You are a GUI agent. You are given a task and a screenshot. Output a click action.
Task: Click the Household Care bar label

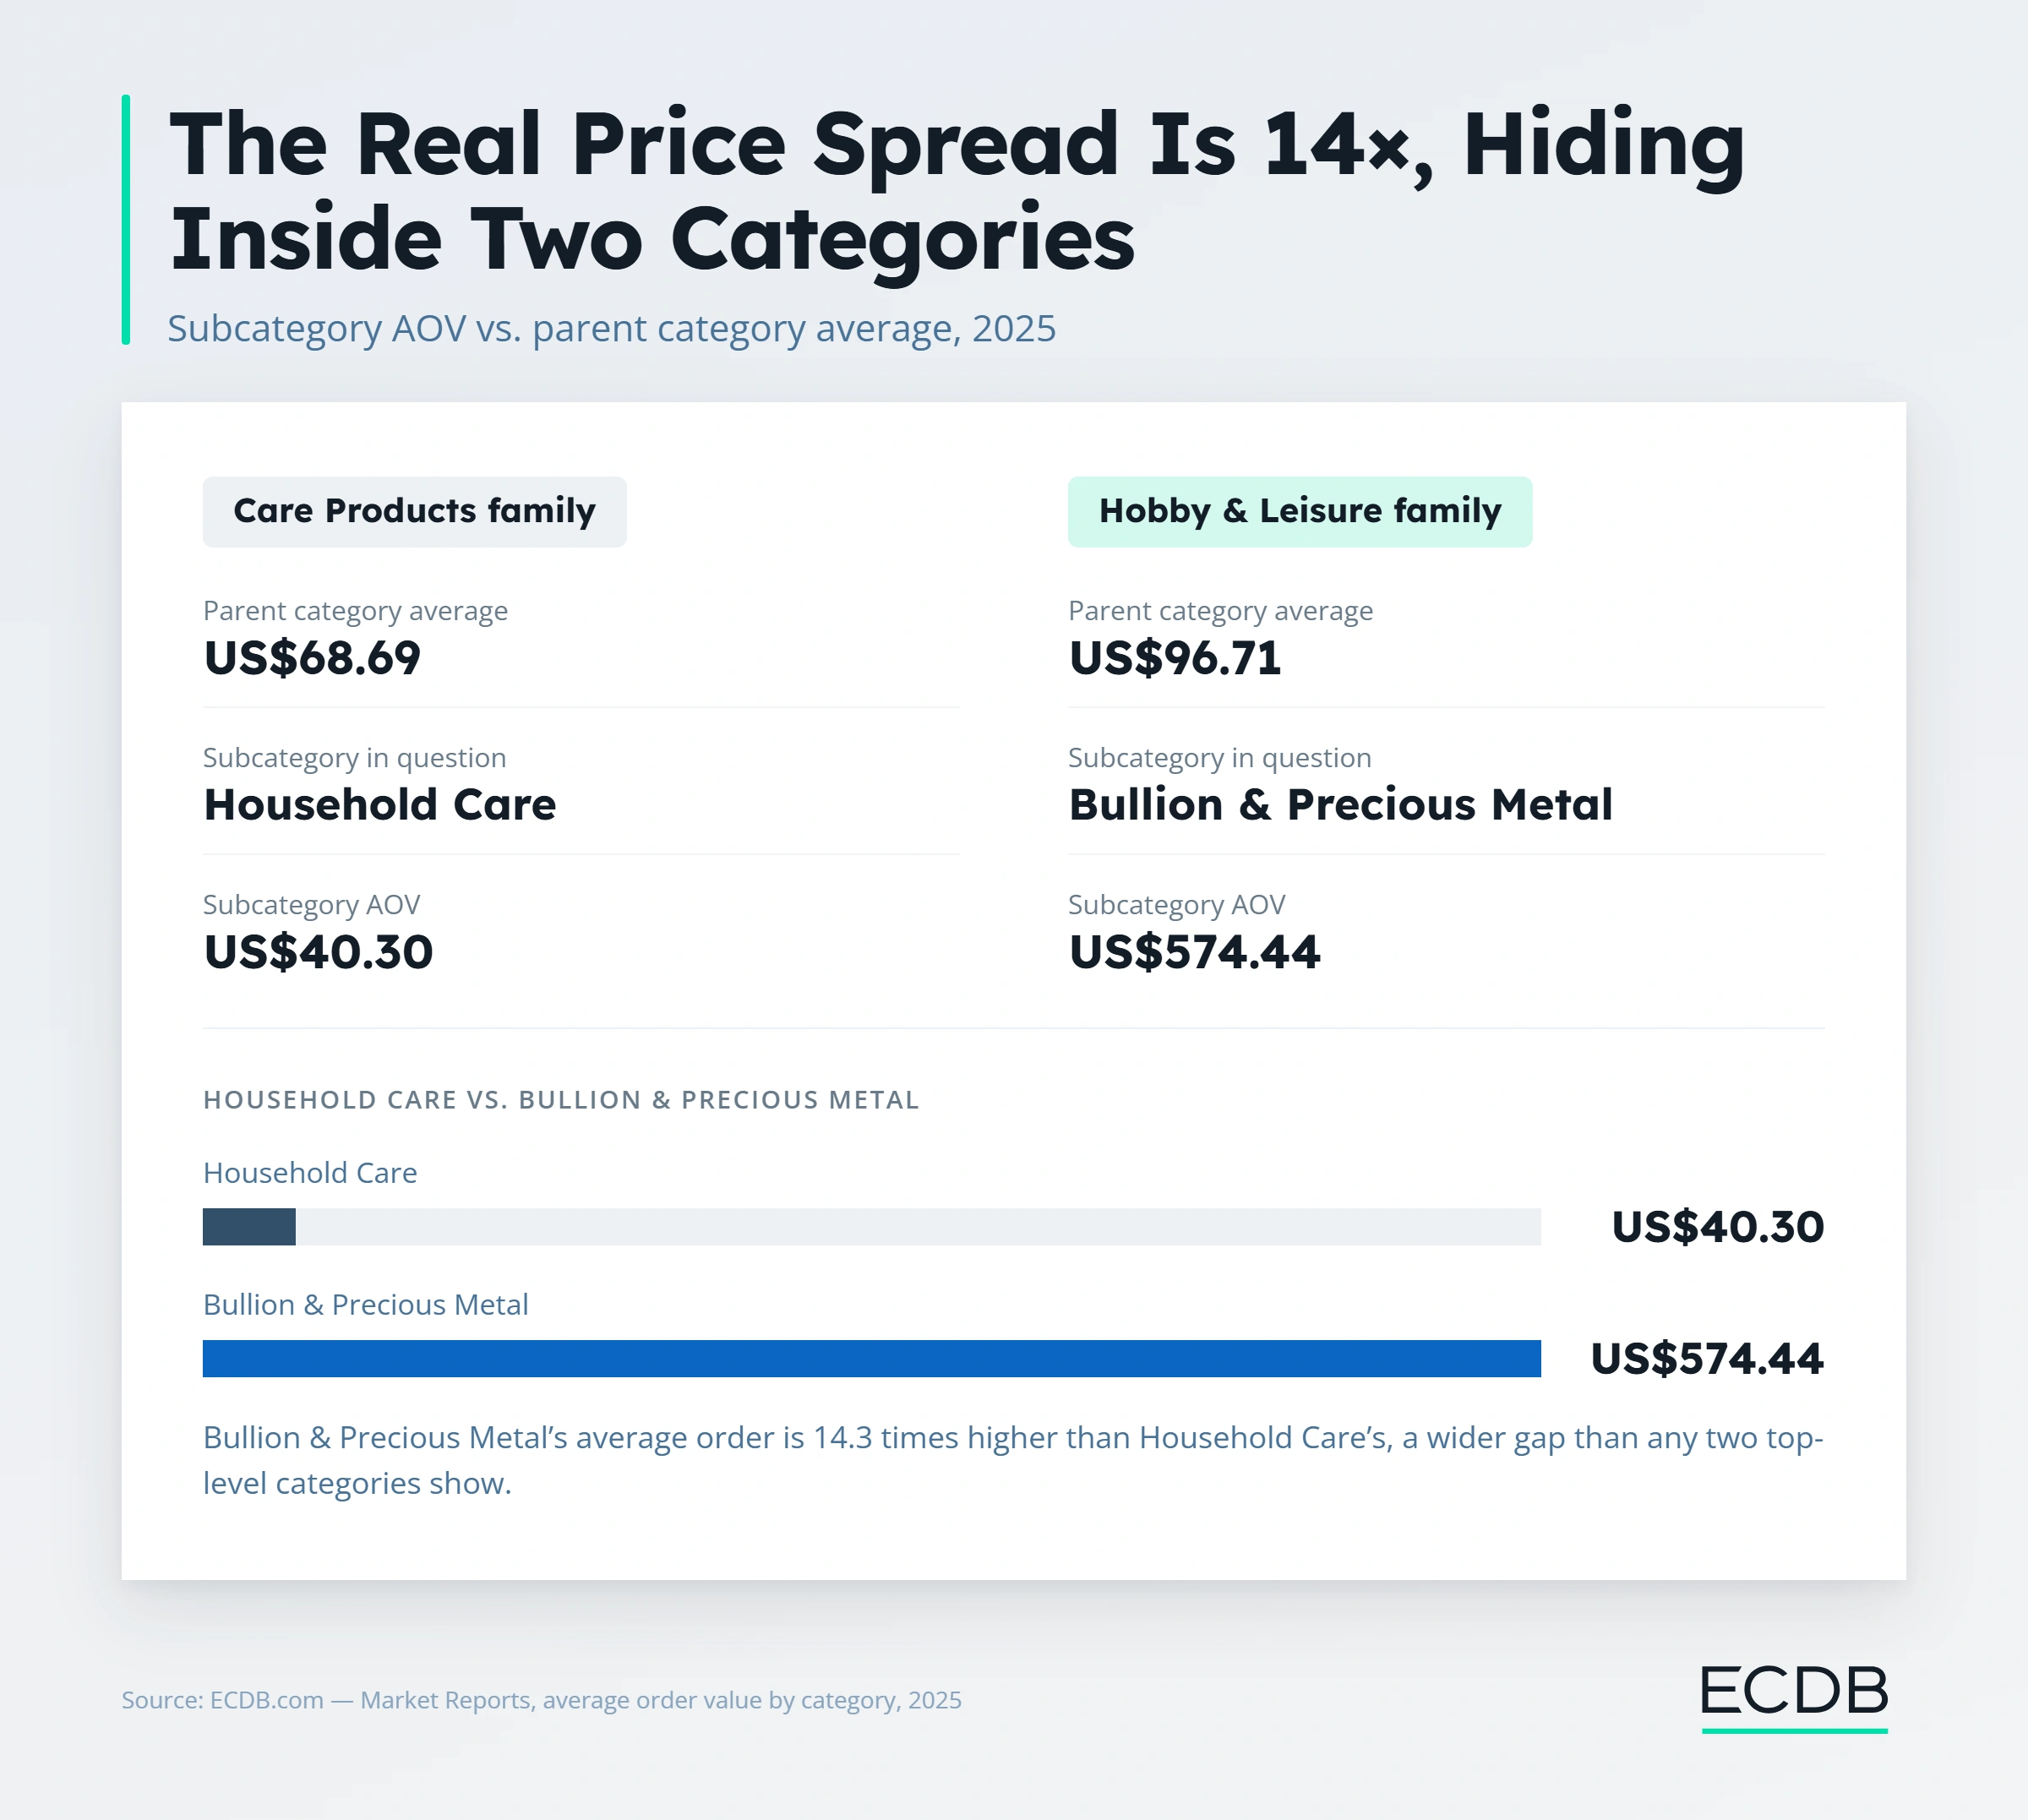tap(310, 1173)
